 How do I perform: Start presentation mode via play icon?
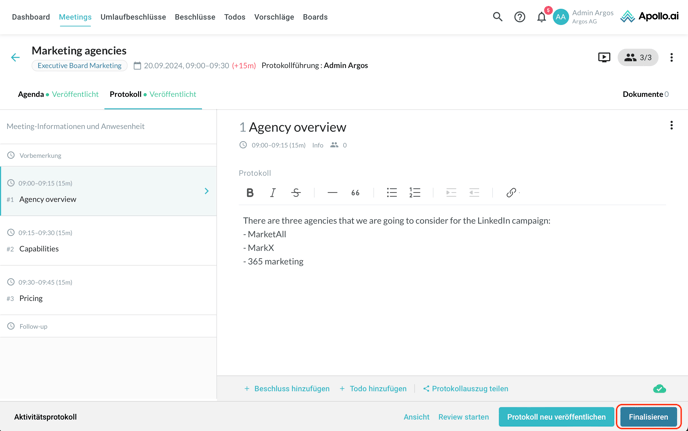click(604, 57)
